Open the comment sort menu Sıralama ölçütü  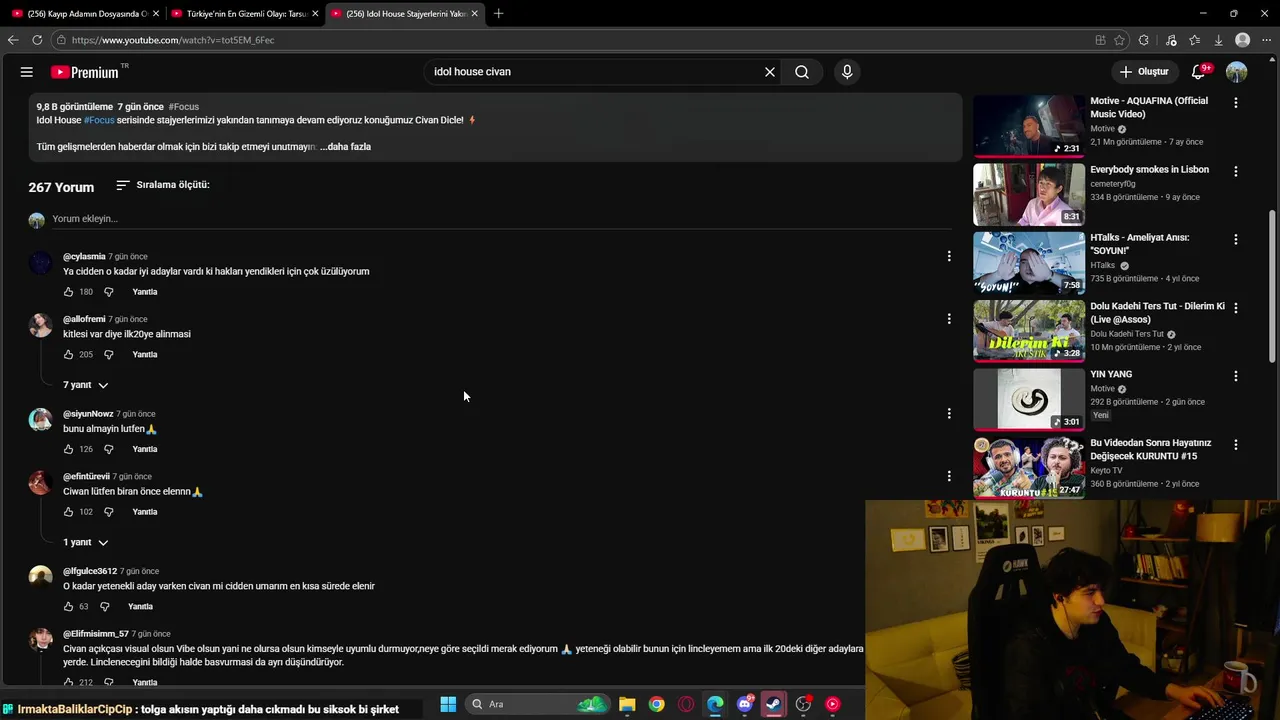point(163,185)
